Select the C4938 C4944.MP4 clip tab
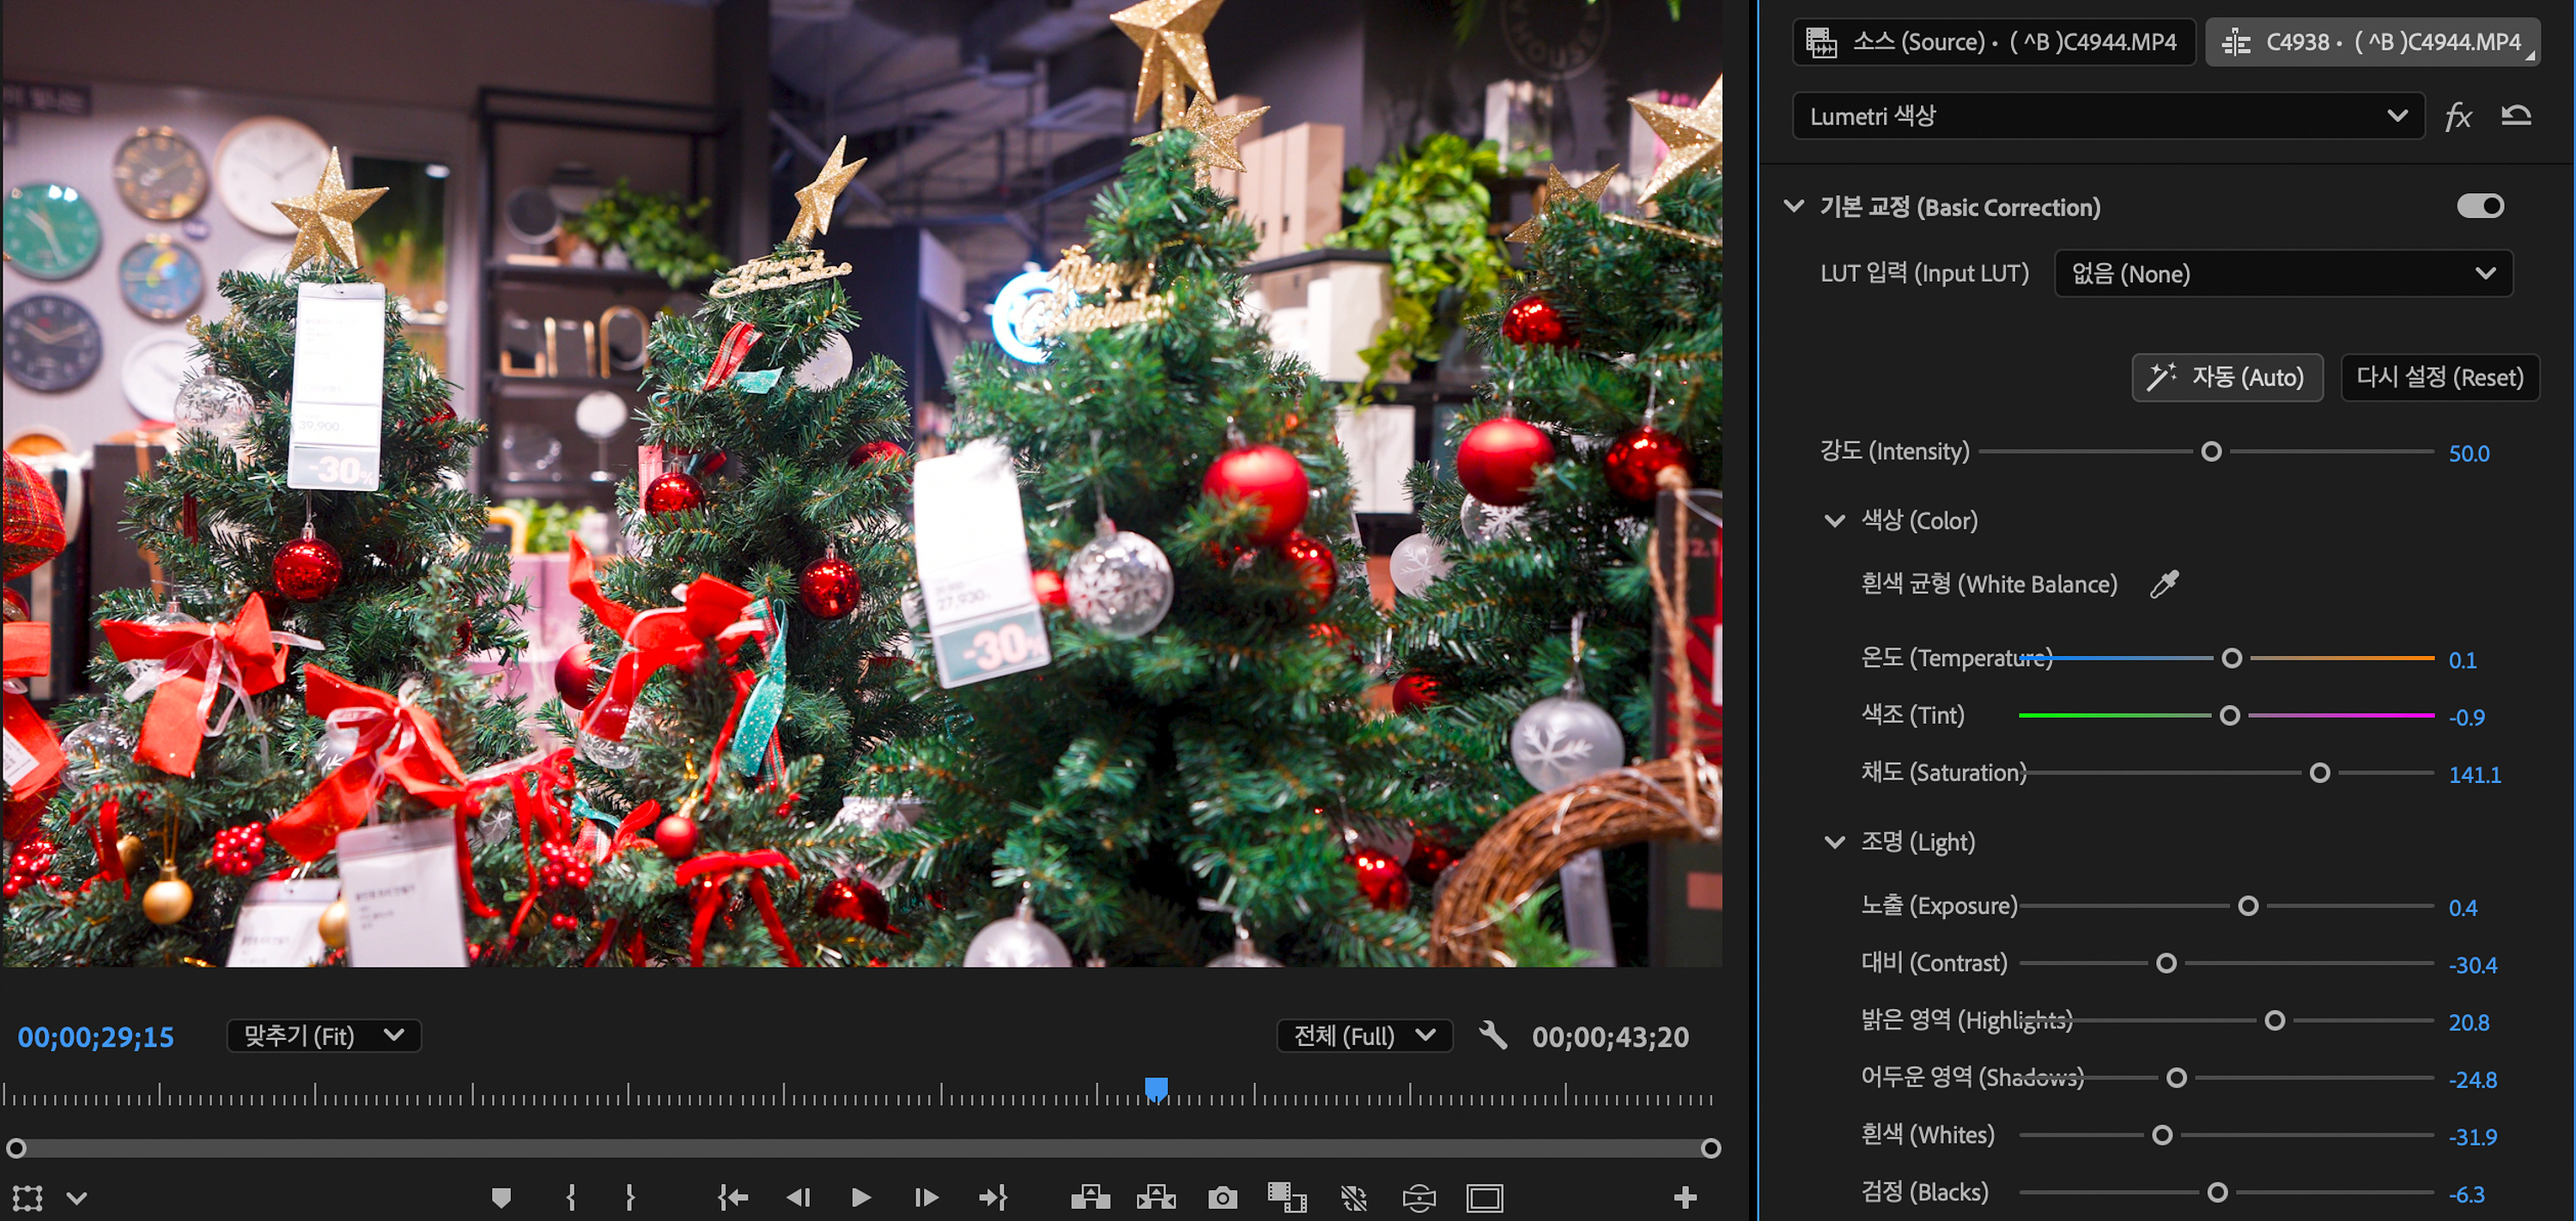 coord(2372,42)
